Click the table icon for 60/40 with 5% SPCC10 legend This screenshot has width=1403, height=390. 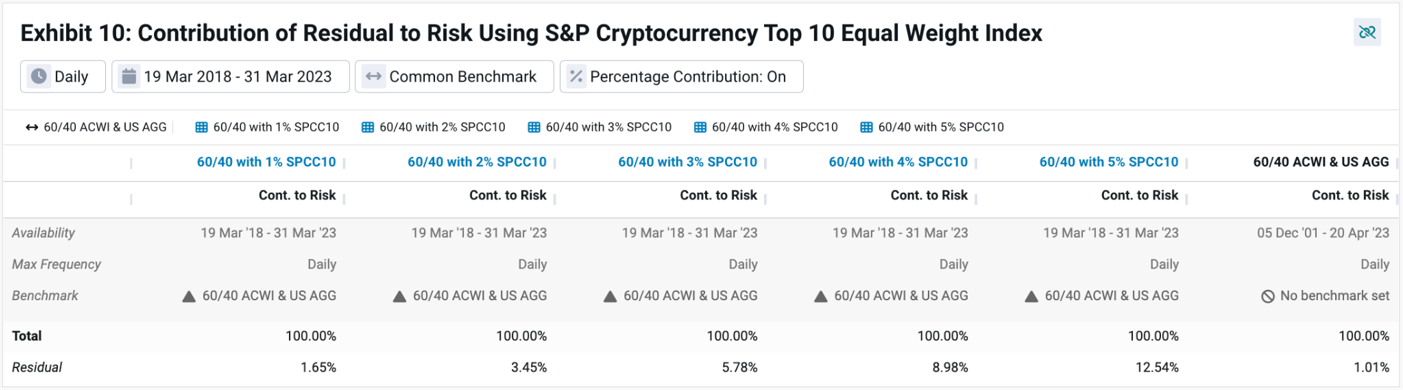coord(866,127)
